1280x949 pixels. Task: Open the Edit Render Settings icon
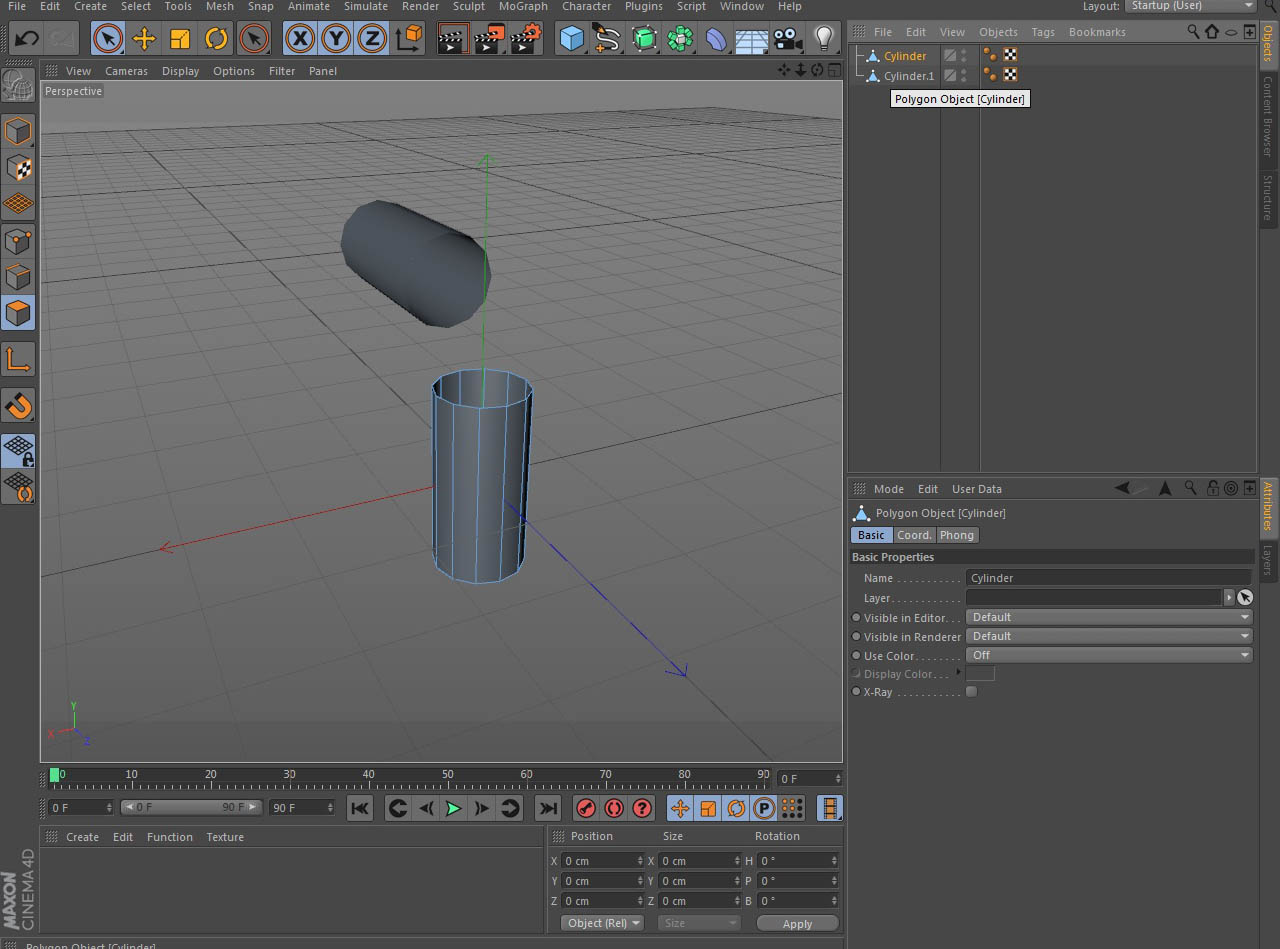525,39
